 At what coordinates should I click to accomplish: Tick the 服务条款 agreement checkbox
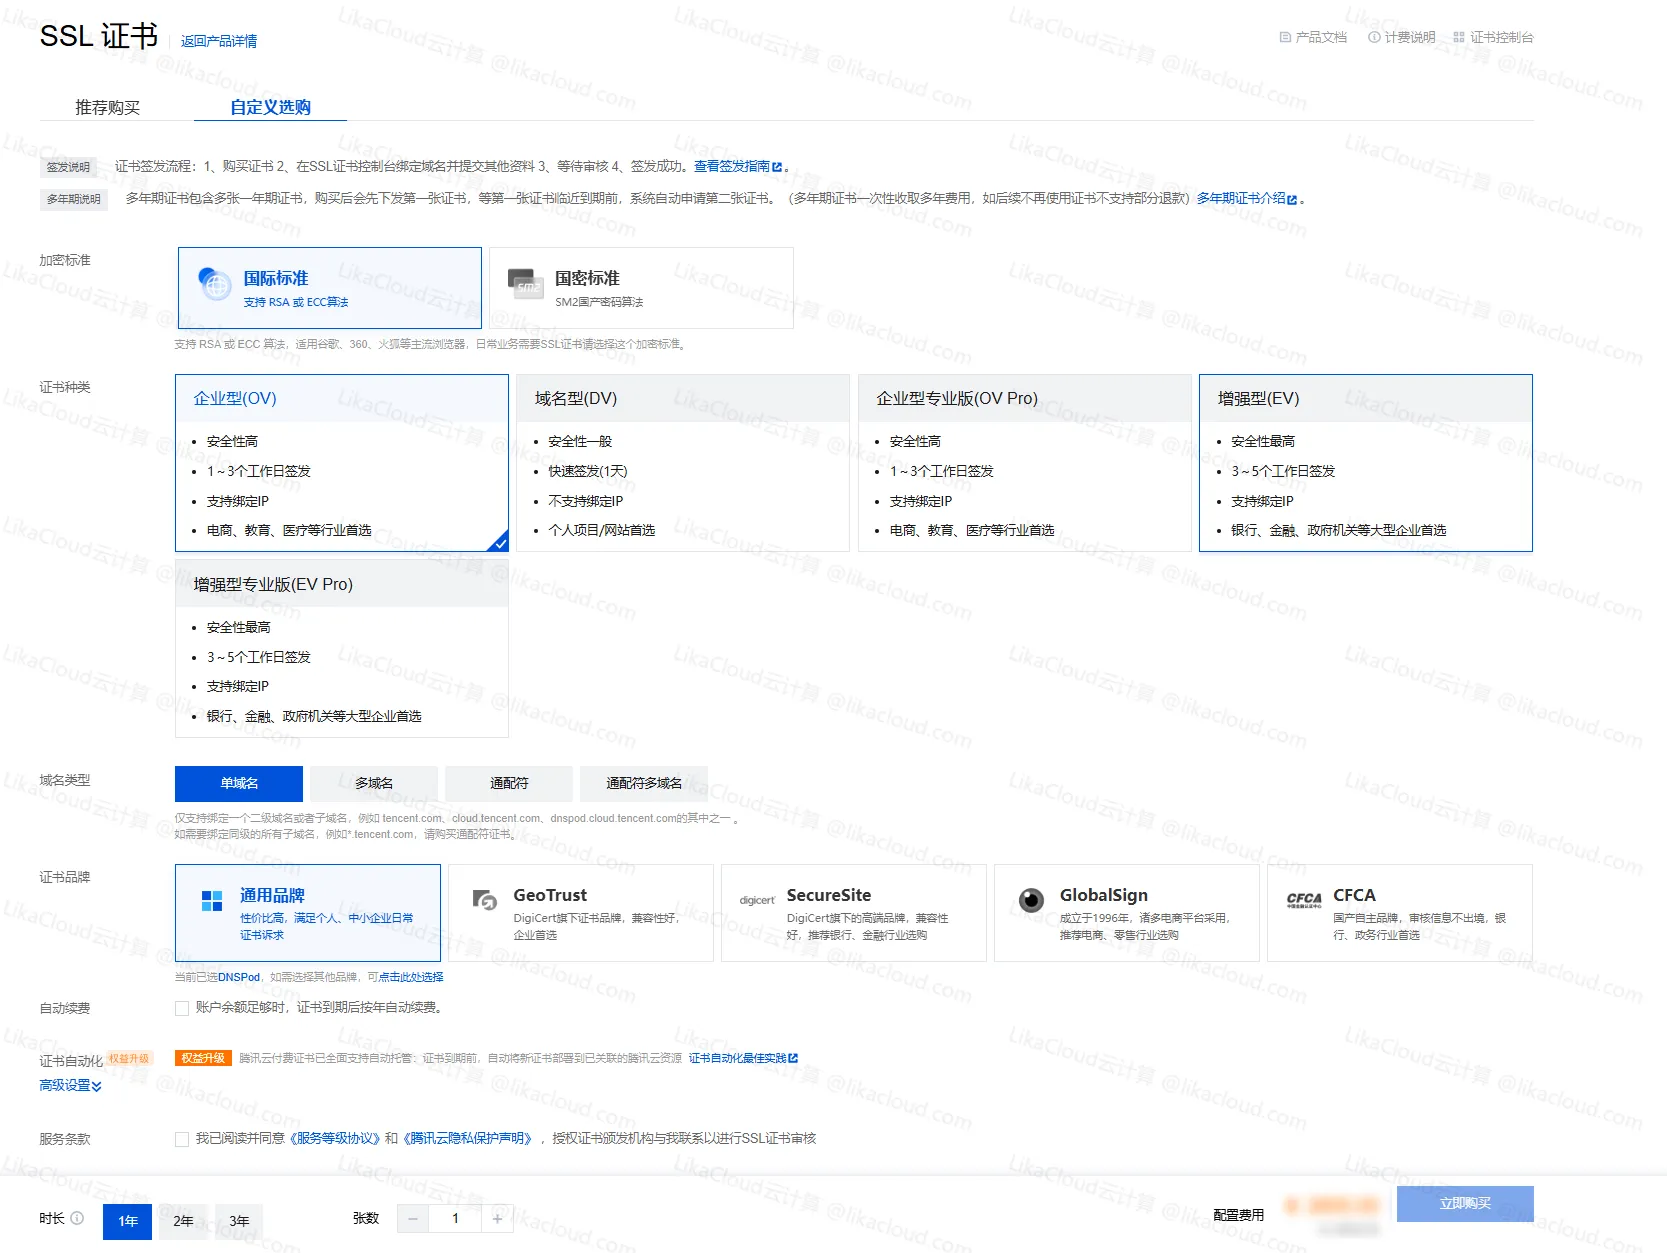tap(182, 1139)
